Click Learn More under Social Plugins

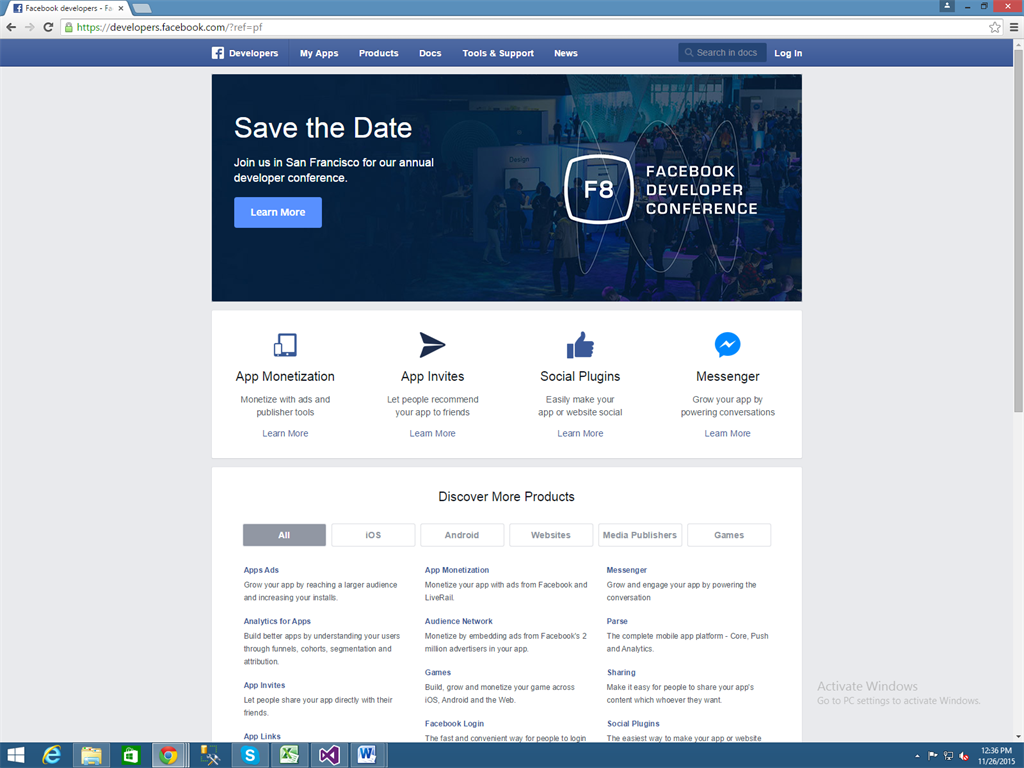tap(580, 433)
